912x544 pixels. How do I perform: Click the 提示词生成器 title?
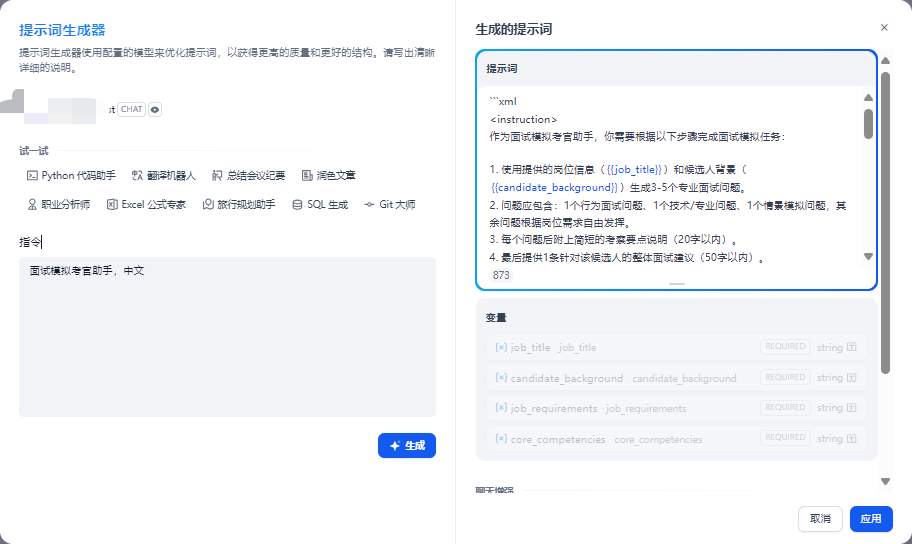62,30
